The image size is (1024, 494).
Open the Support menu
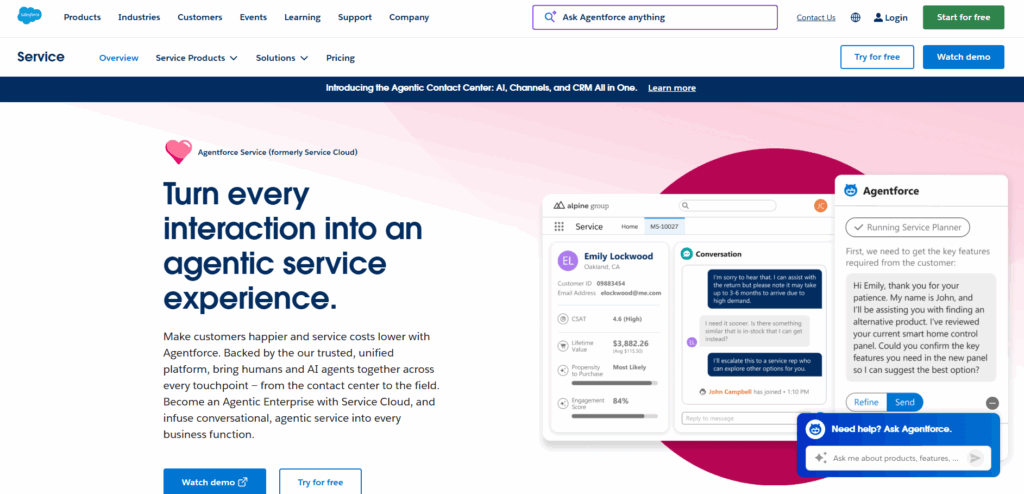coord(355,18)
